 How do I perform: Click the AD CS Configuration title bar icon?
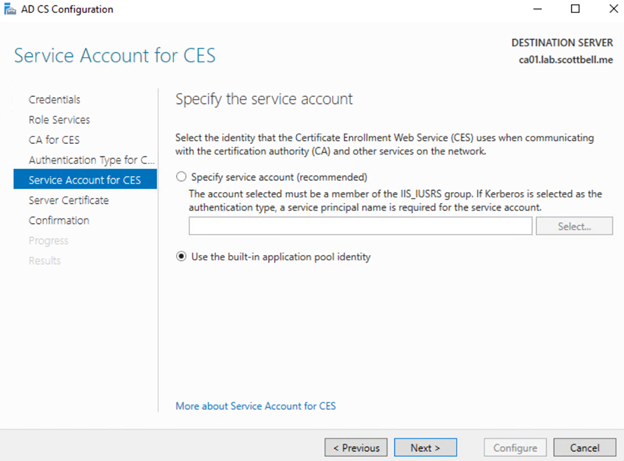[x=11, y=10]
